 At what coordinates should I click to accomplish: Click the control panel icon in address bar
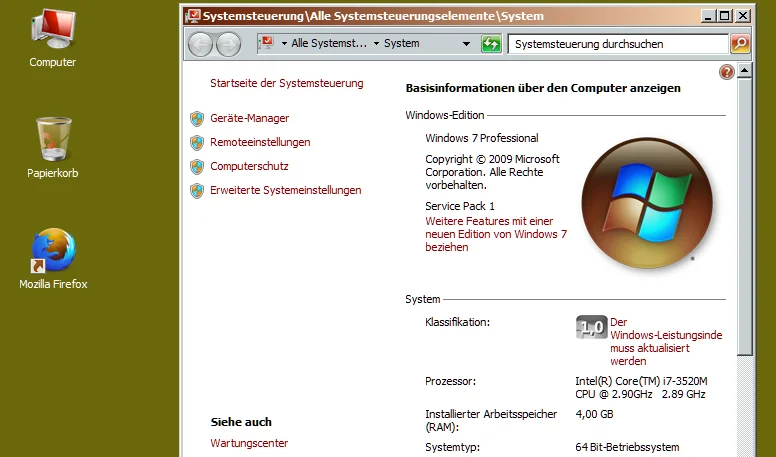267,43
